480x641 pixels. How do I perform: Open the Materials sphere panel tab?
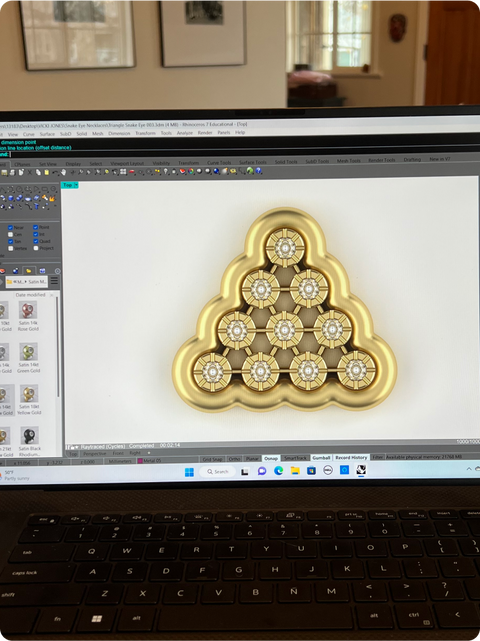16,271
